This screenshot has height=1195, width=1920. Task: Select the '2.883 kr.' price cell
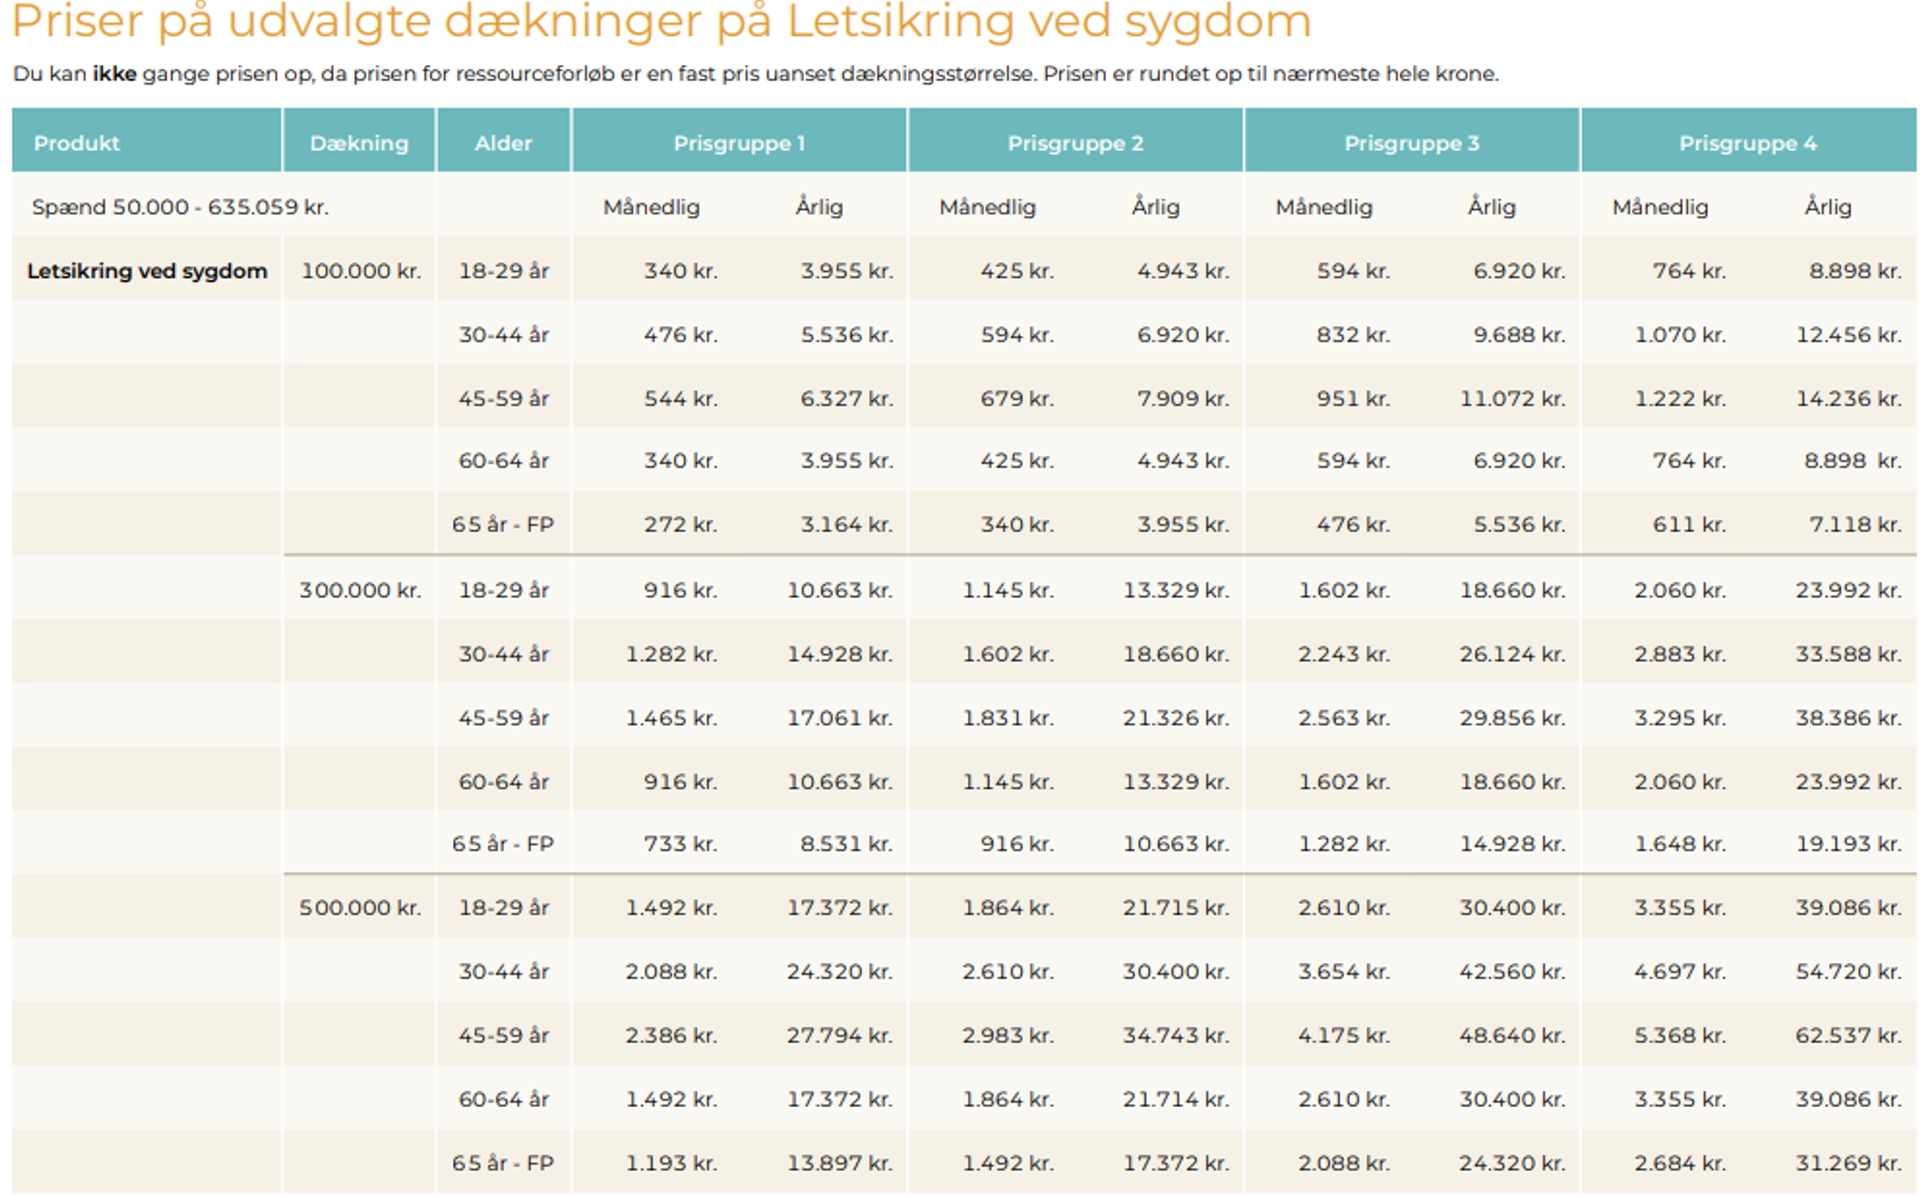[x=1680, y=654]
